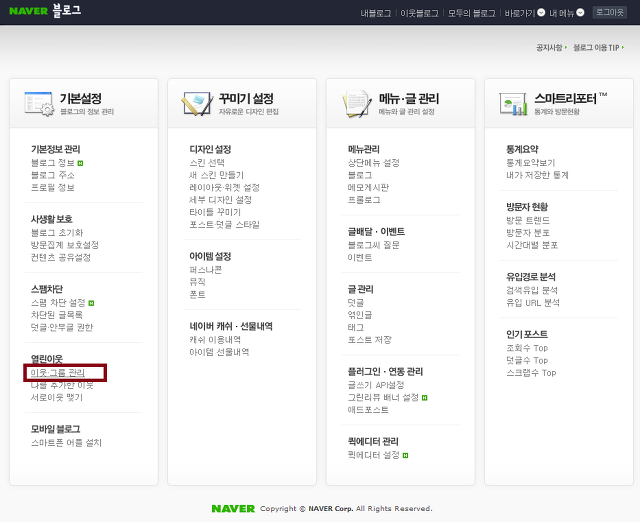
Task: Open 방문자 분포
Action: pos(528,233)
